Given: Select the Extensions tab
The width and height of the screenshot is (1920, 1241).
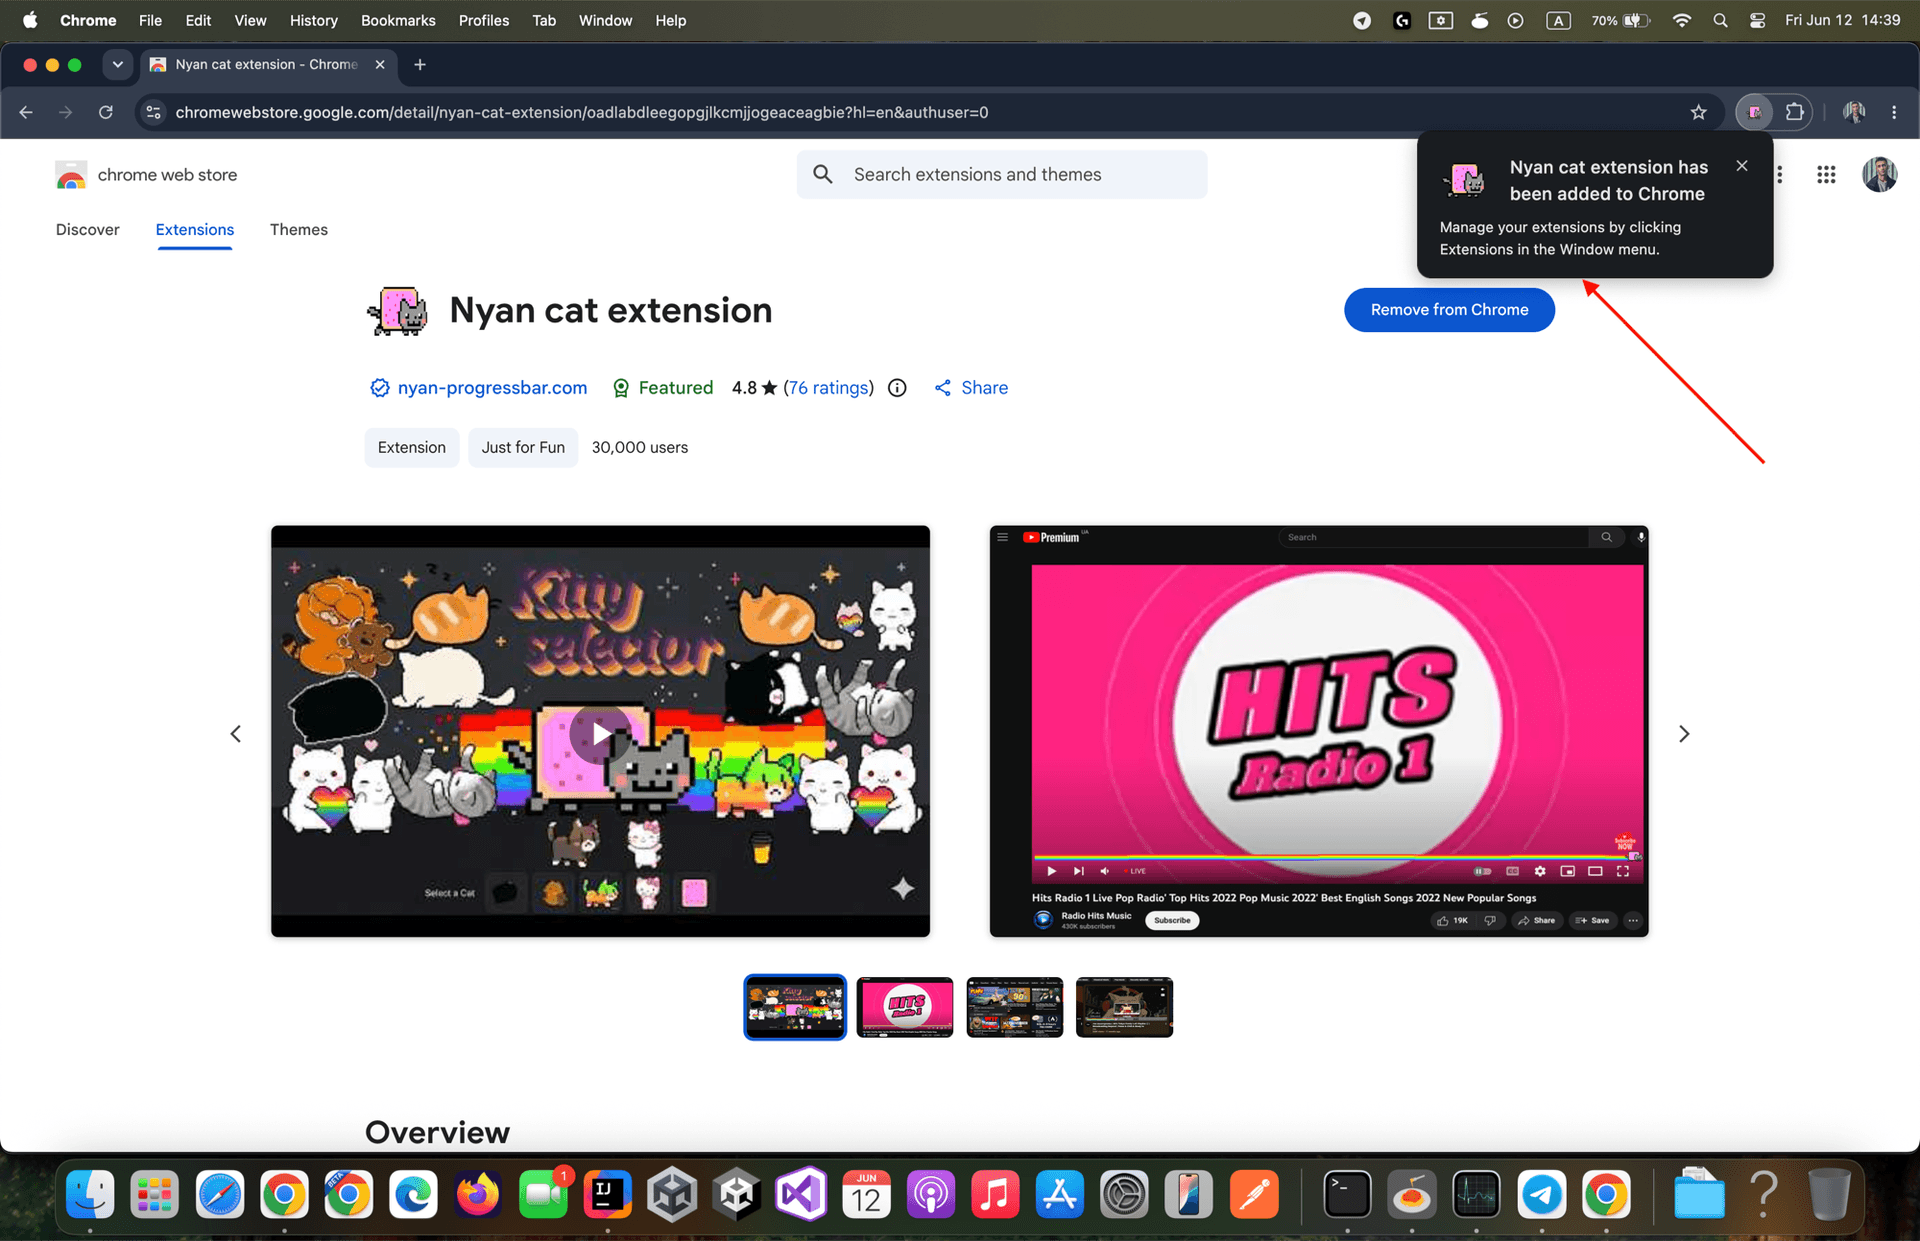Looking at the screenshot, I should click(194, 230).
